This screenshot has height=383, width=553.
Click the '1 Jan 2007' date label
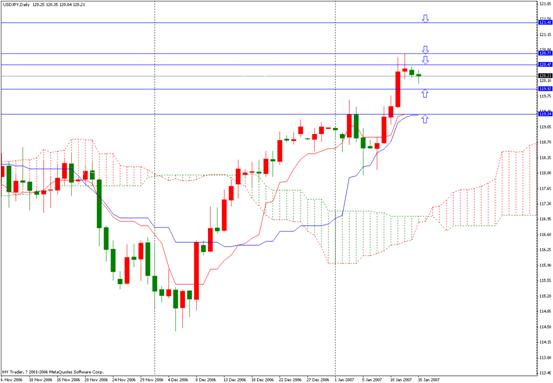click(x=346, y=380)
